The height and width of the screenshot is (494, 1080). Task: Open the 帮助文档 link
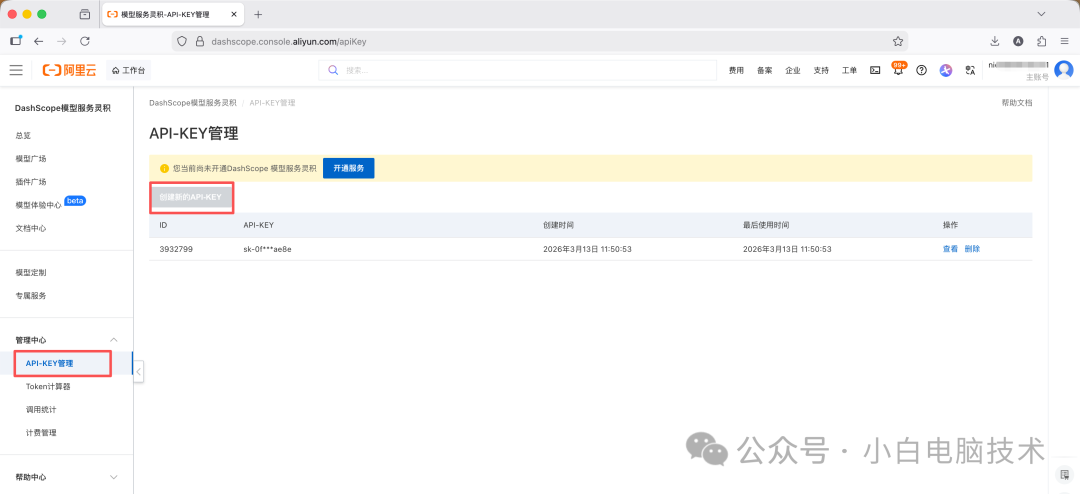click(x=1017, y=103)
